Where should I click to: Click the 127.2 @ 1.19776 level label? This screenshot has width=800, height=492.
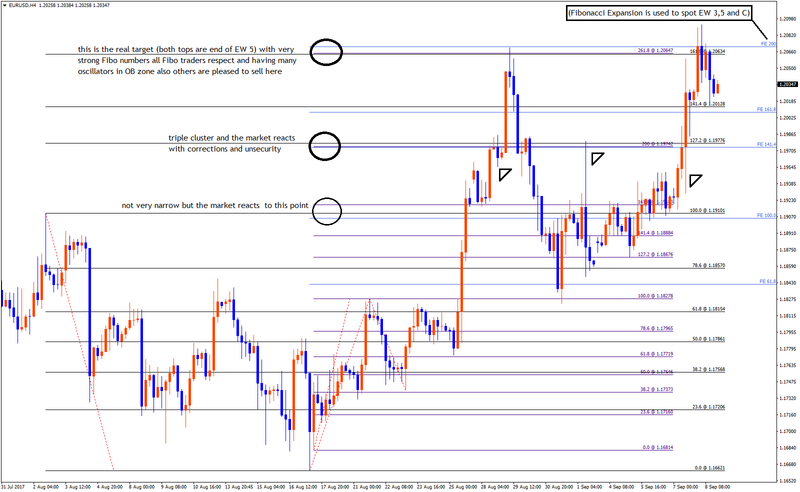707,140
